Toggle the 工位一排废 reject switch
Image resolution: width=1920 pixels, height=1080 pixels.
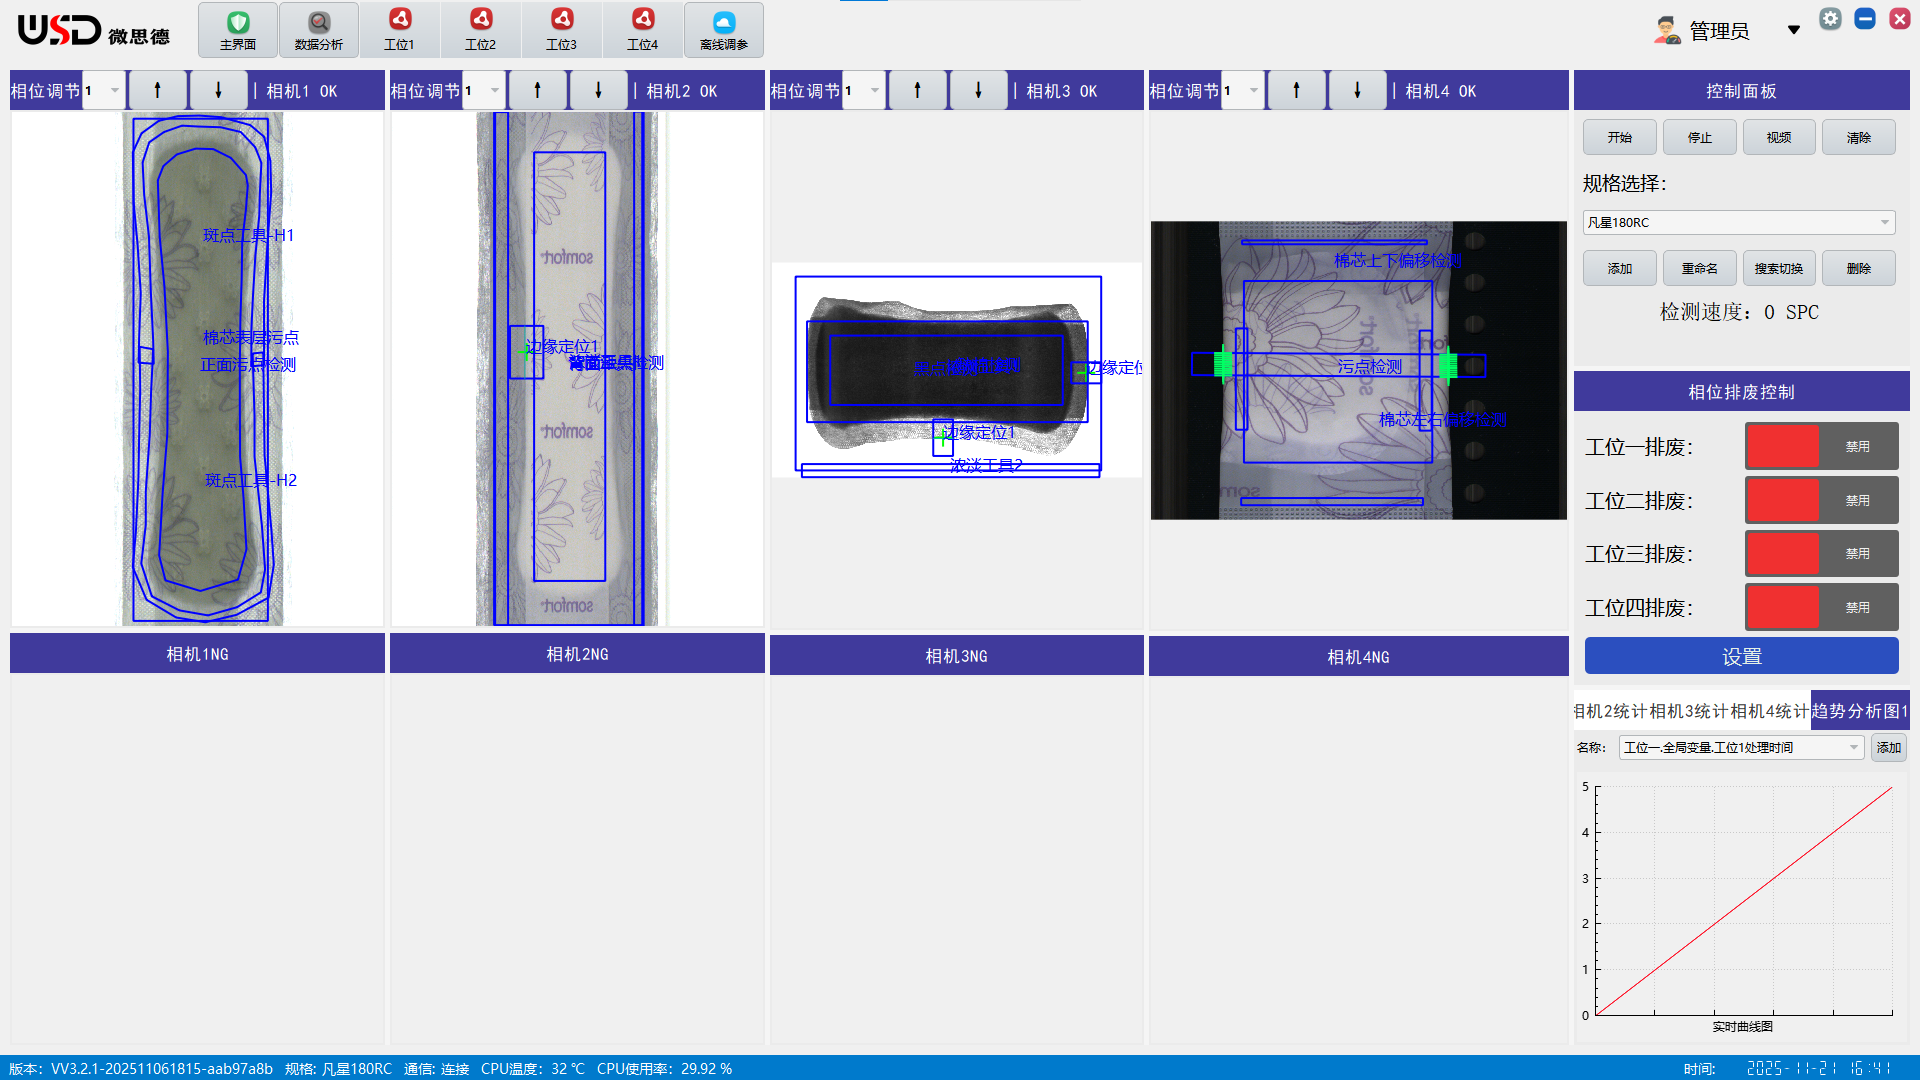[1821, 447]
